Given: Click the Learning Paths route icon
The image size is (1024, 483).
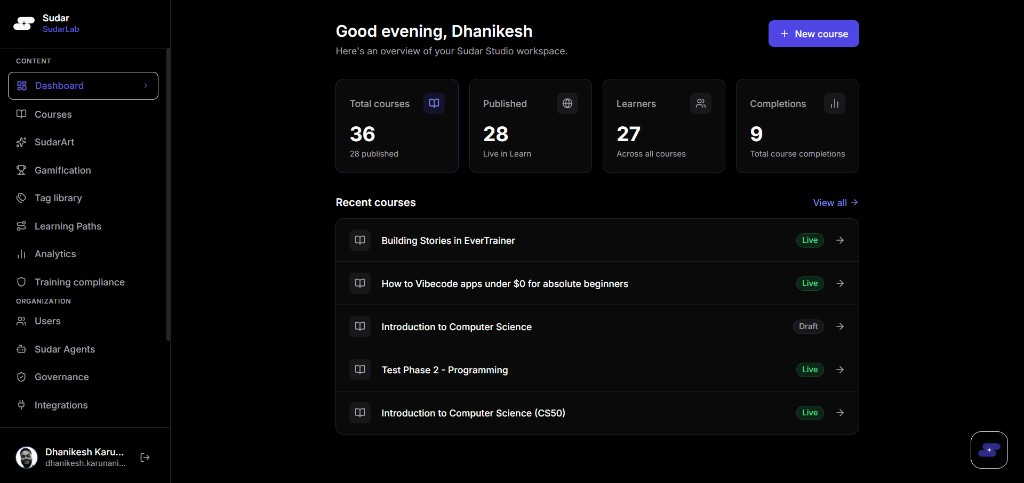Looking at the screenshot, I should point(22,226).
